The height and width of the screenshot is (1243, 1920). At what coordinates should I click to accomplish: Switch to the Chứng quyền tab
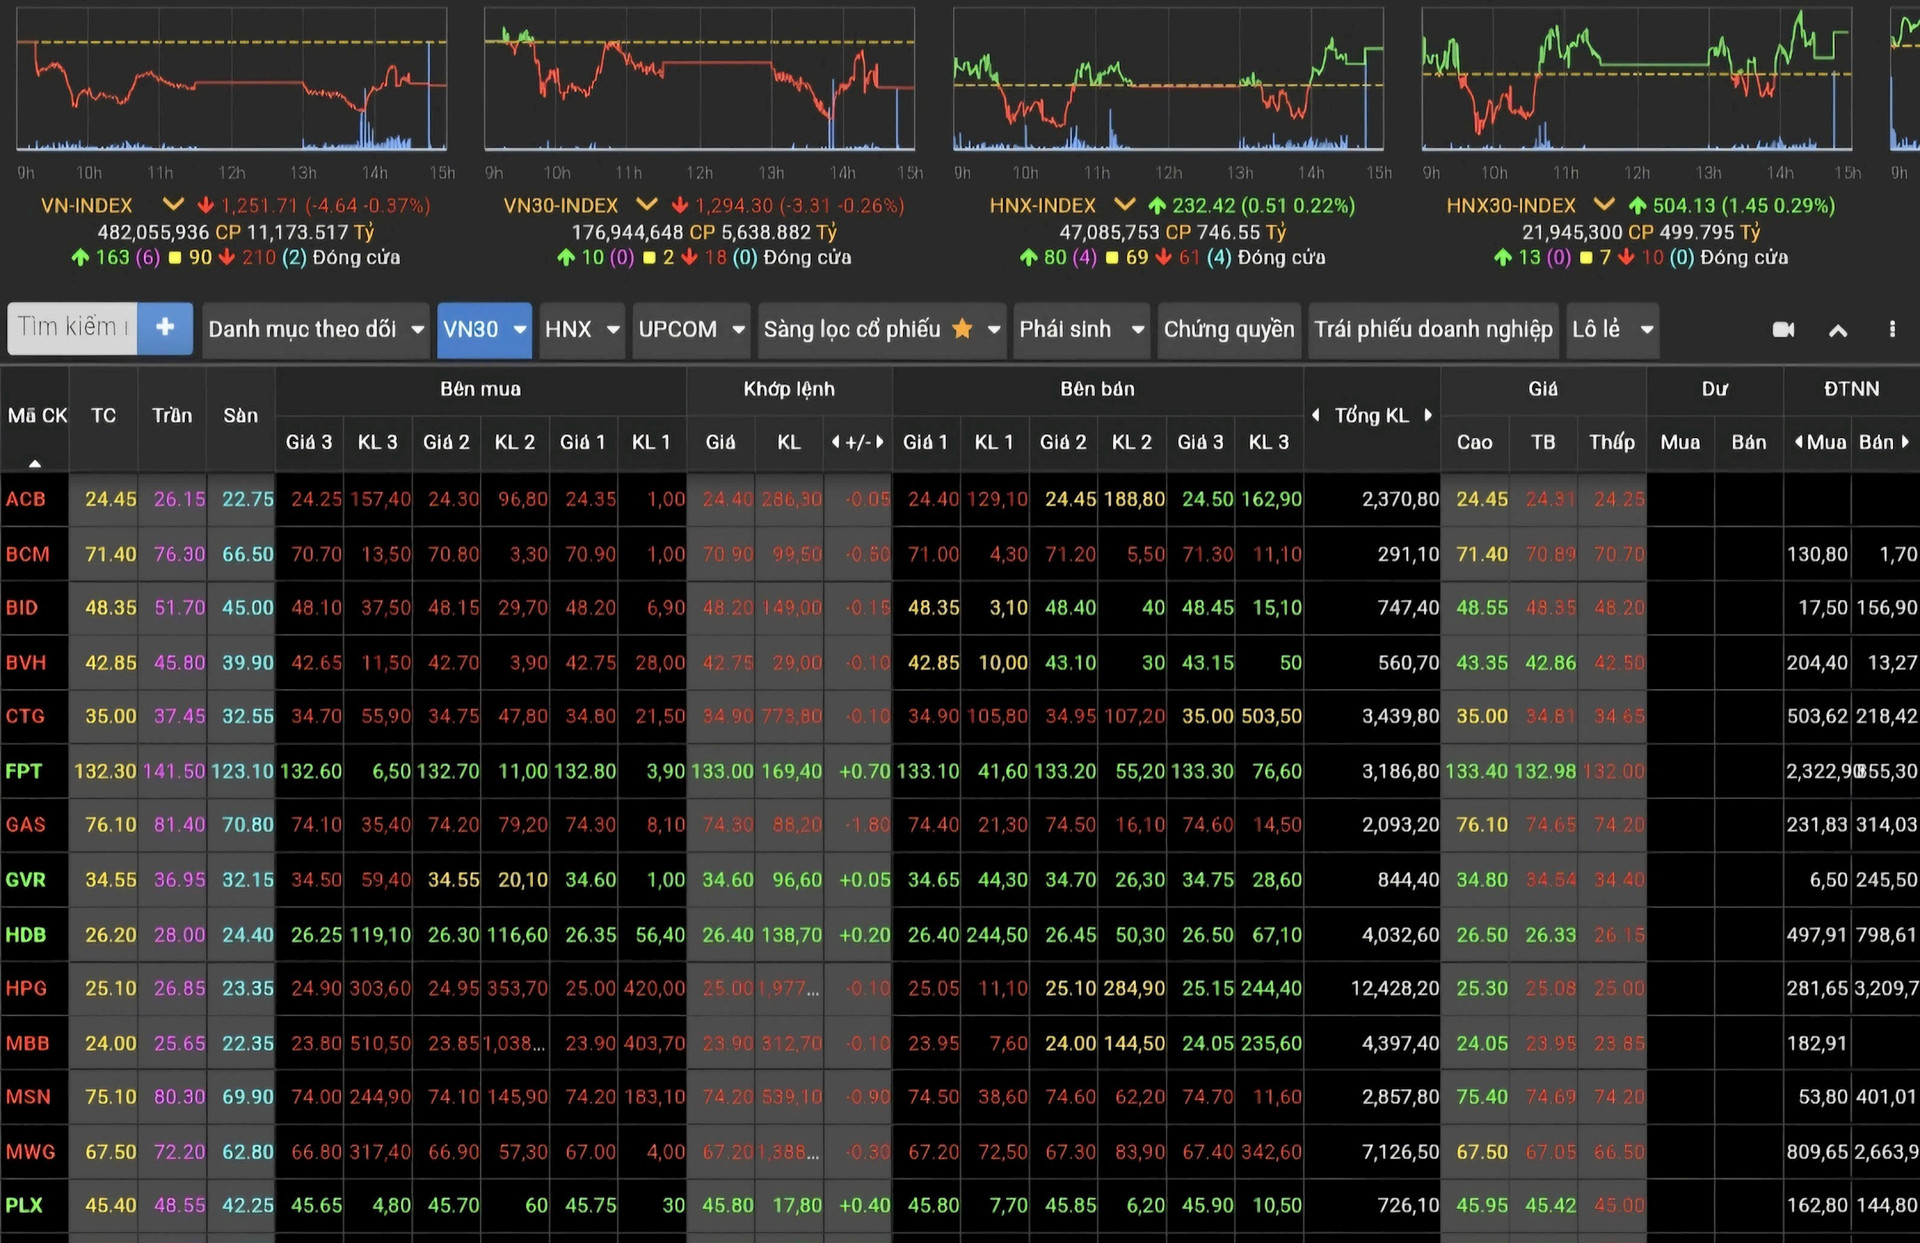coord(1228,329)
